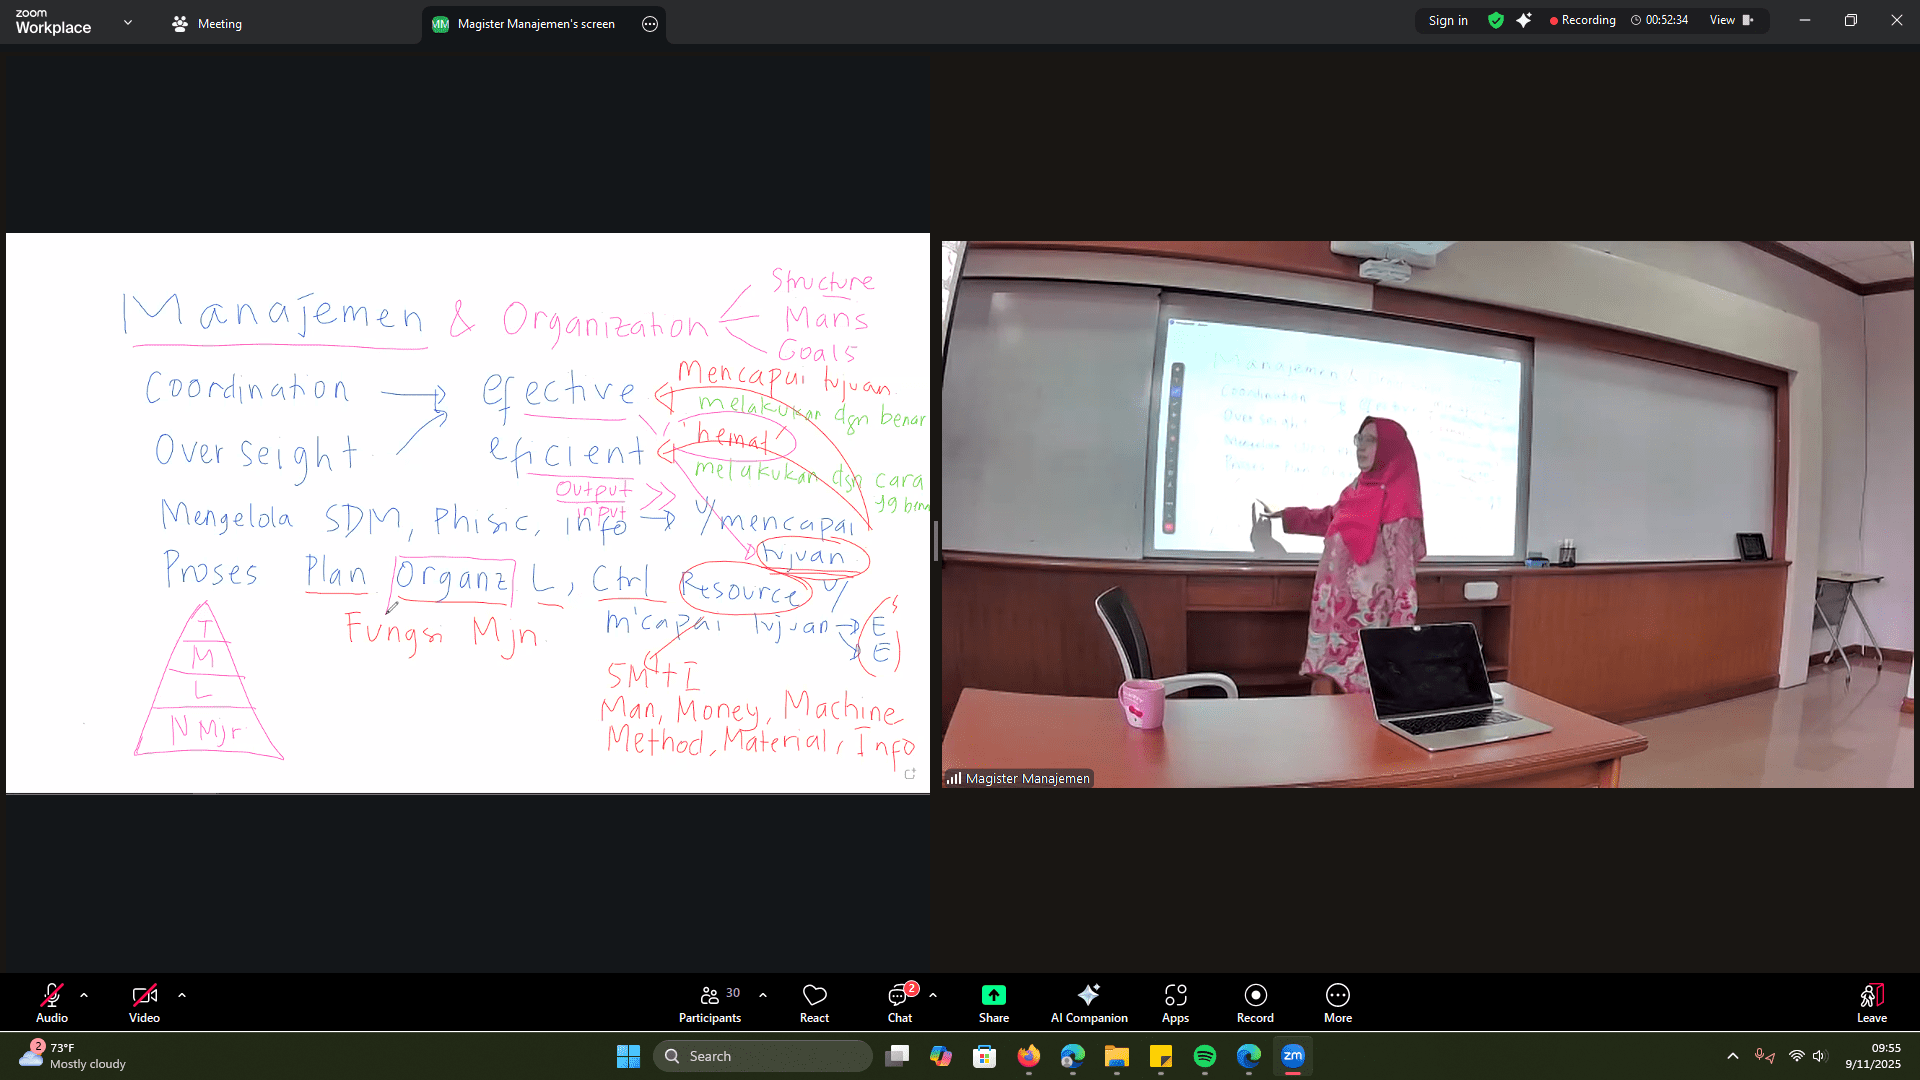
Task: Open the View layout dropdown
Action: pyautogui.click(x=1731, y=20)
